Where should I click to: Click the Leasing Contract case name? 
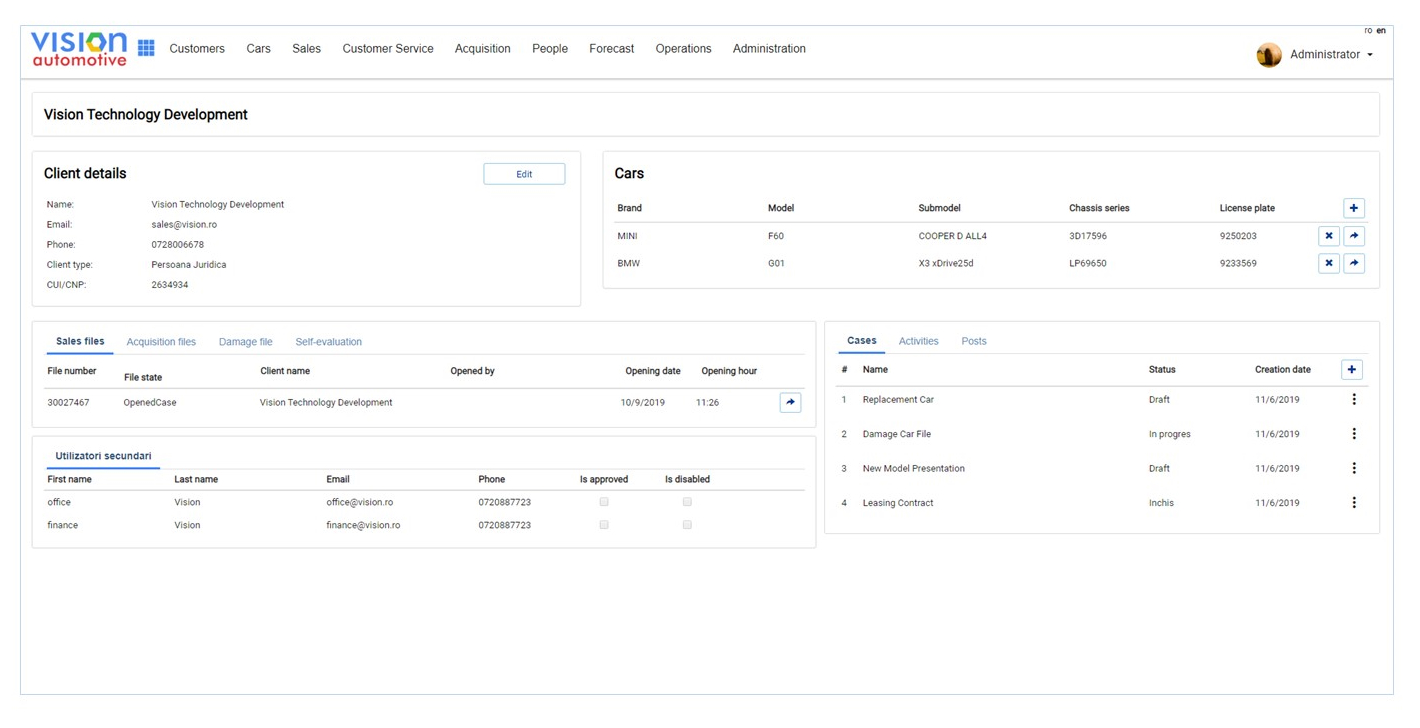(x=898, y=503)
